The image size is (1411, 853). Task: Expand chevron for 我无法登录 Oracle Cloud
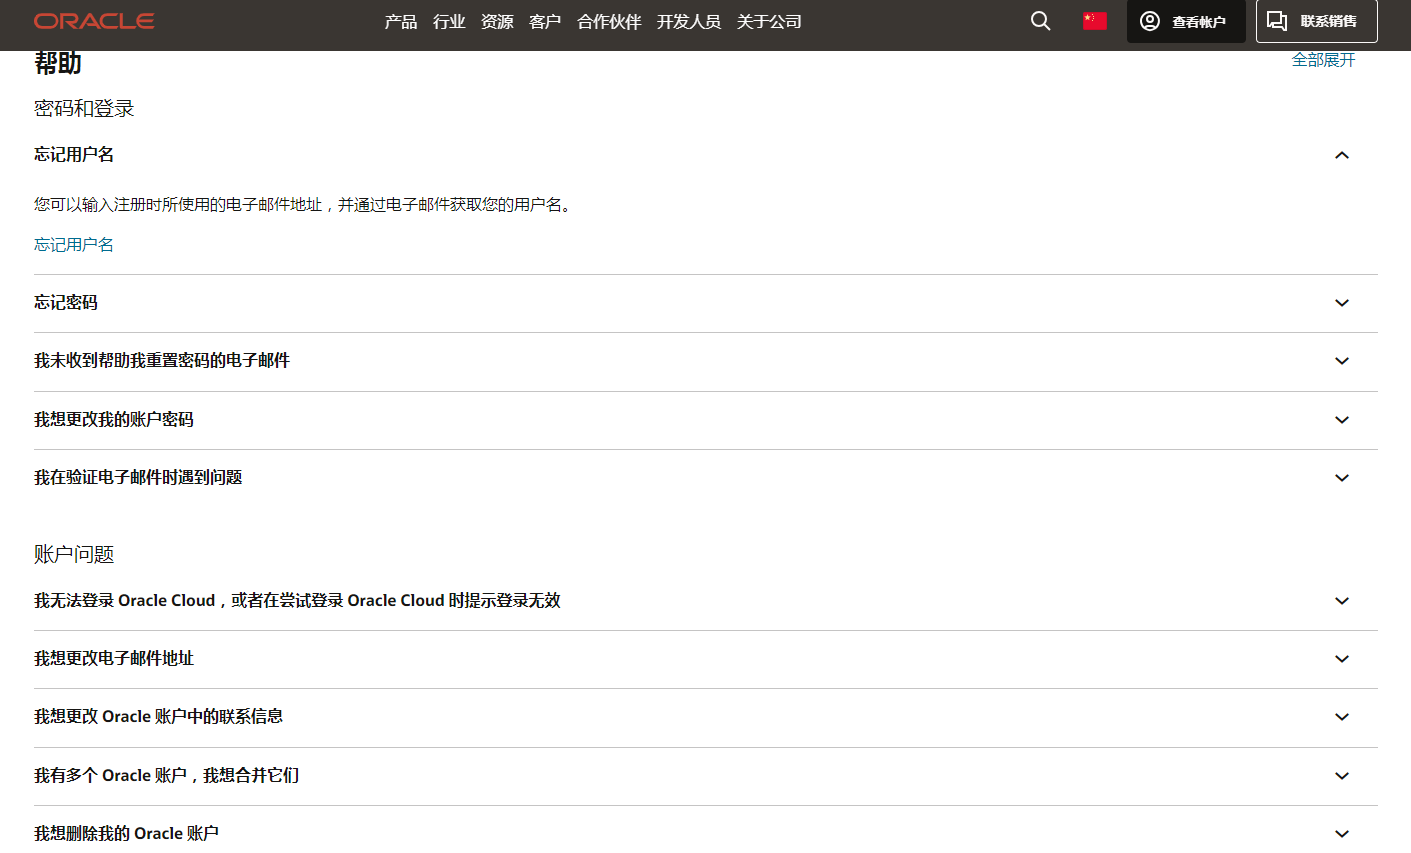[x=1342, y=601]
